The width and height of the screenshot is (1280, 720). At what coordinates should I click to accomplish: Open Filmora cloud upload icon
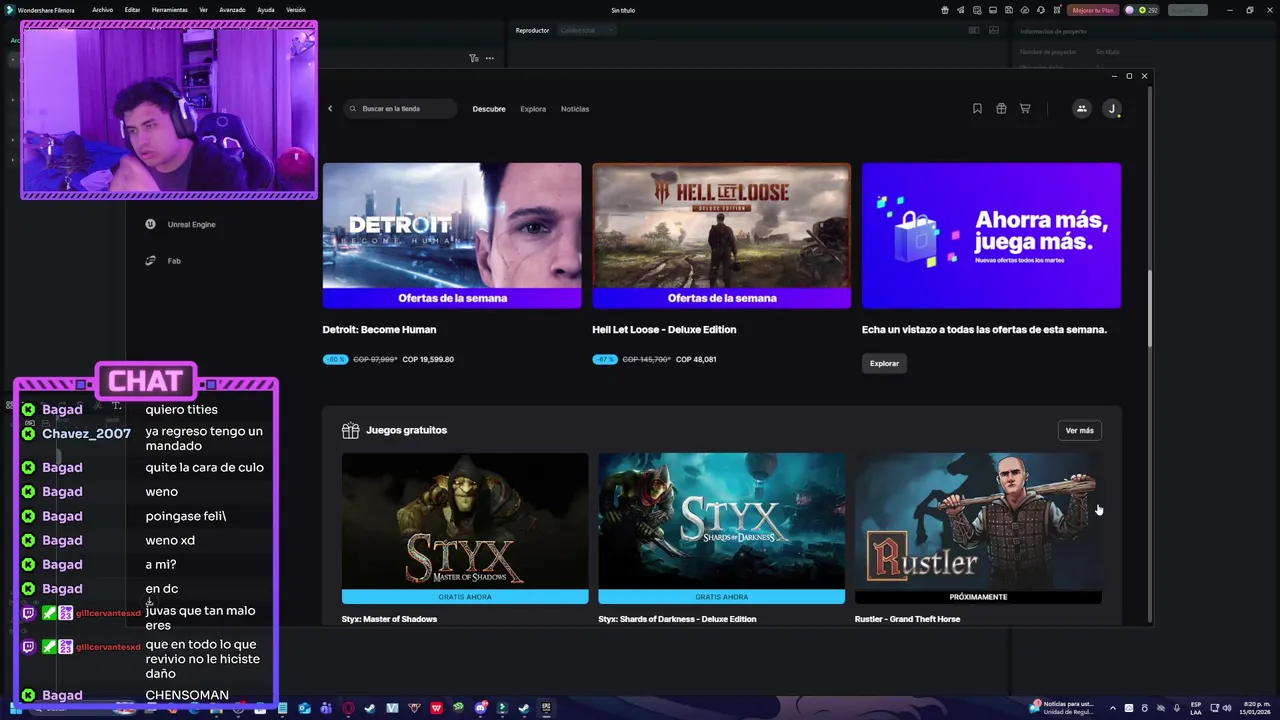point(1025,10)
